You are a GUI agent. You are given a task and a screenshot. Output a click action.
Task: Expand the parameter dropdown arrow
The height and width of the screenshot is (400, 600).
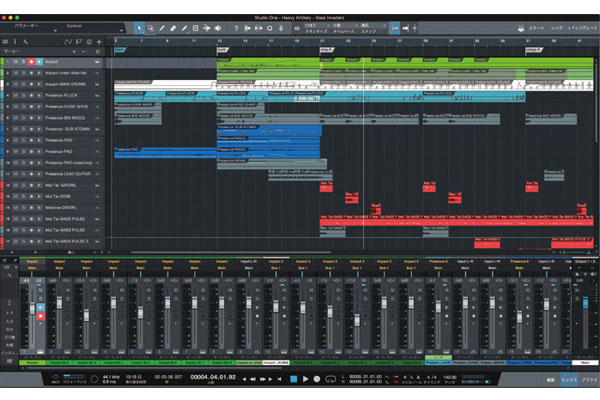click(55, 30)
